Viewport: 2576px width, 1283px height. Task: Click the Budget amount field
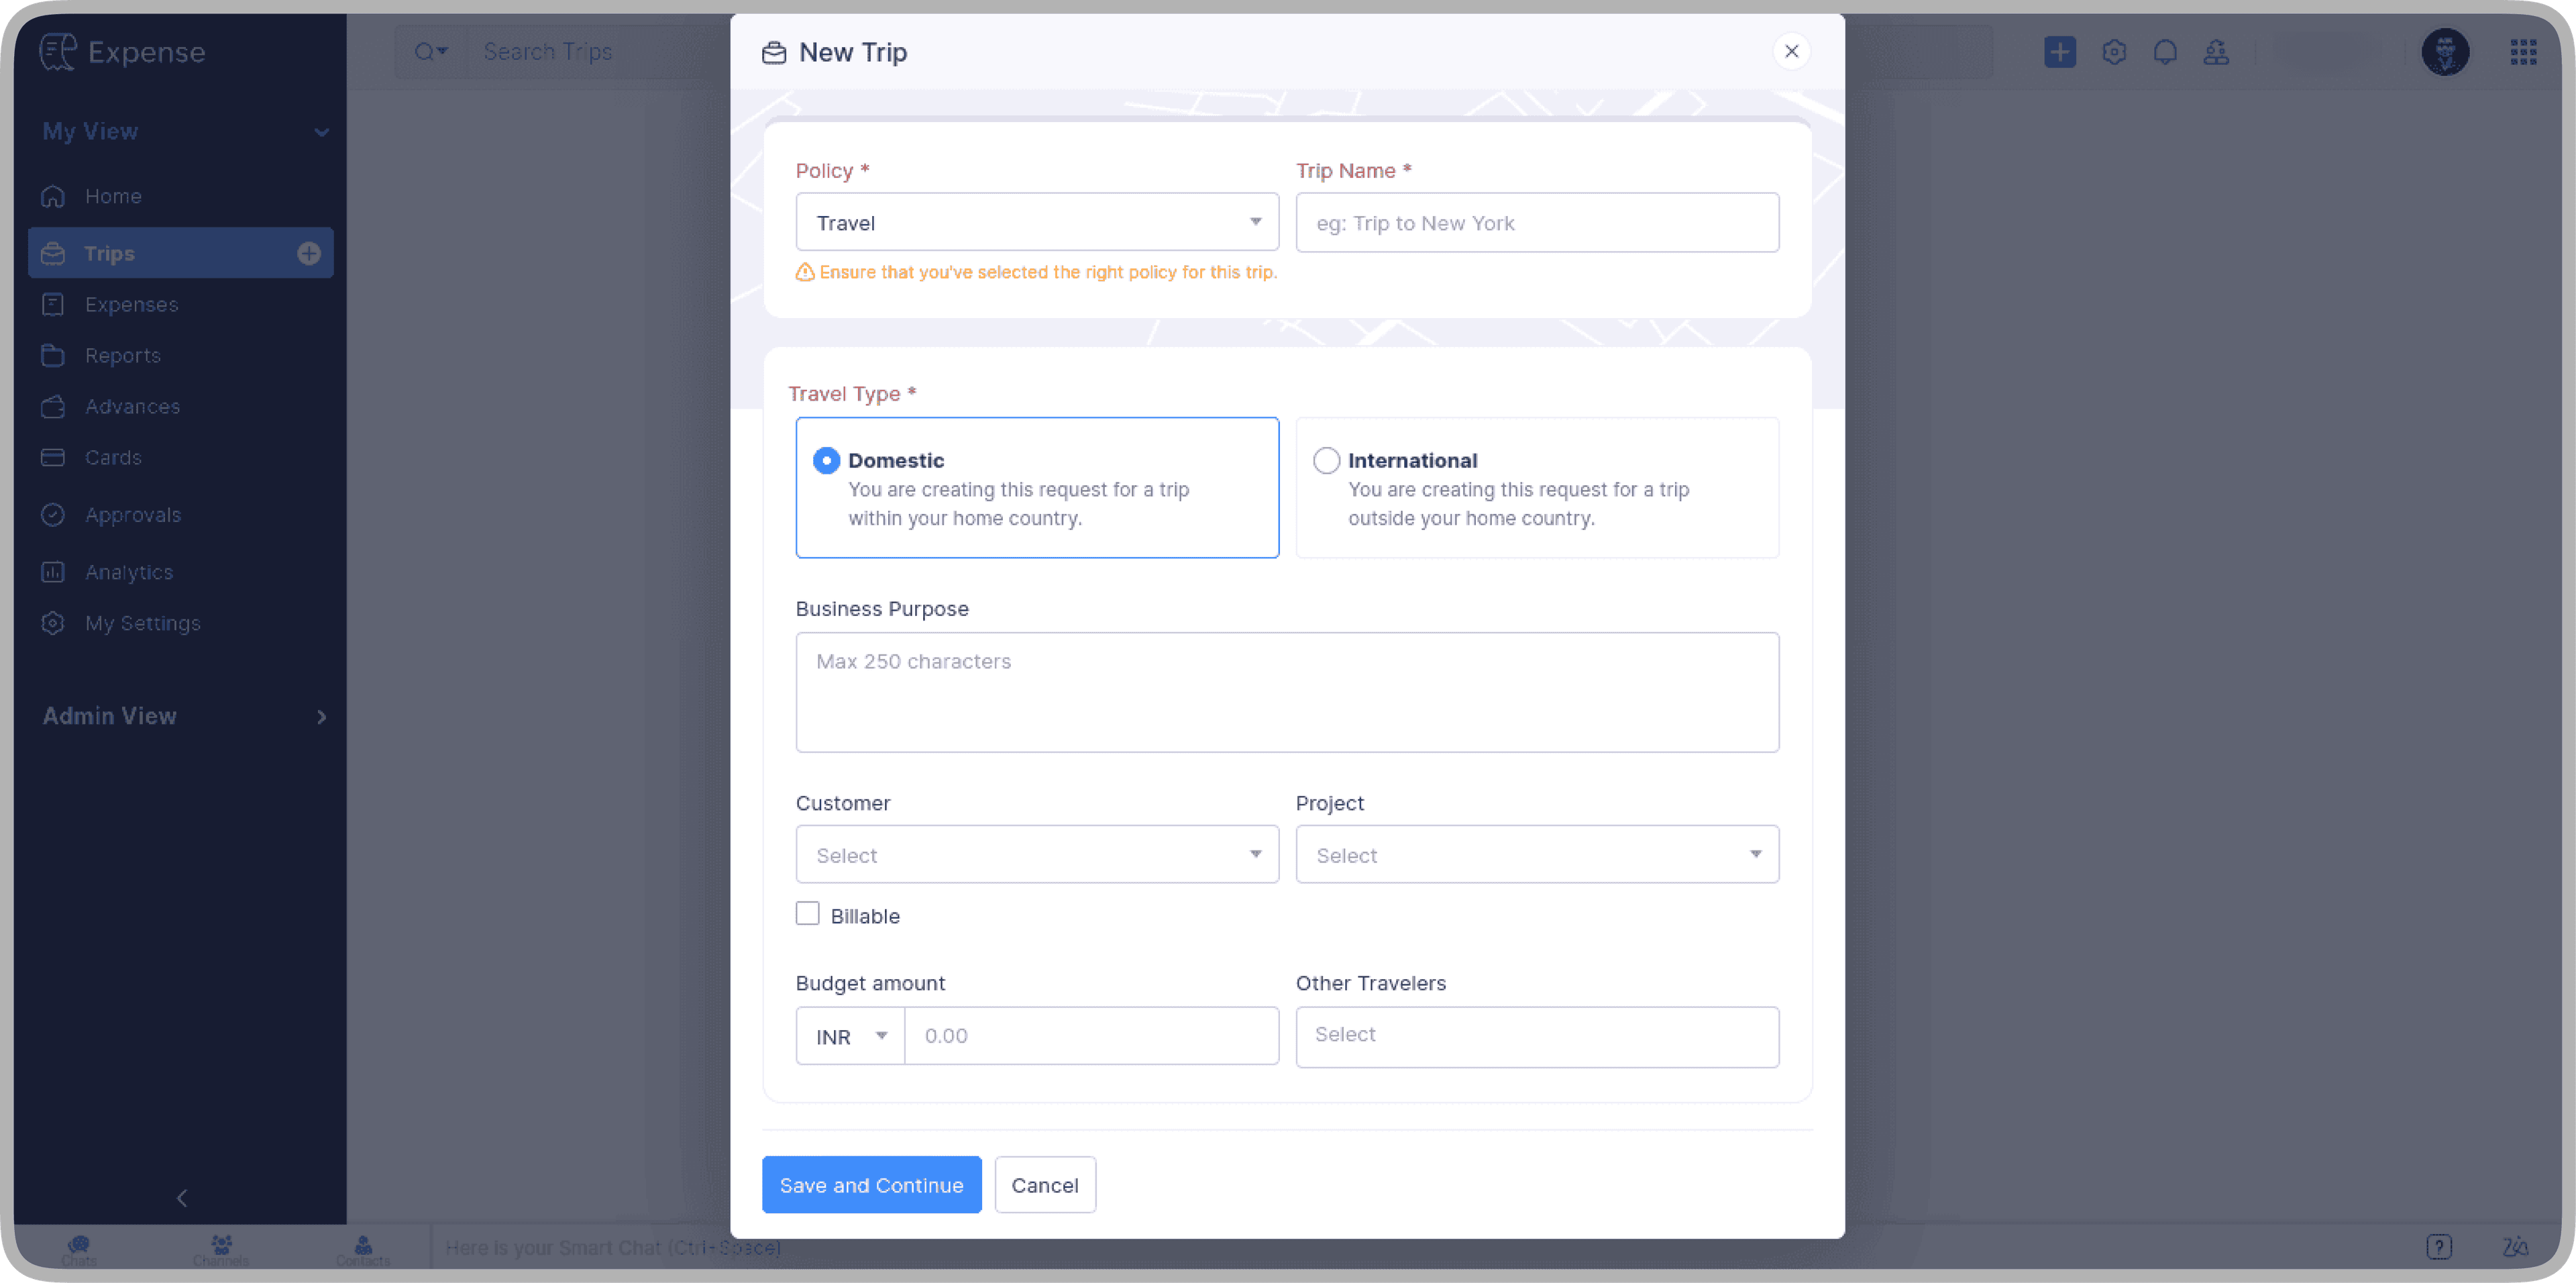pos(1091,1035)
